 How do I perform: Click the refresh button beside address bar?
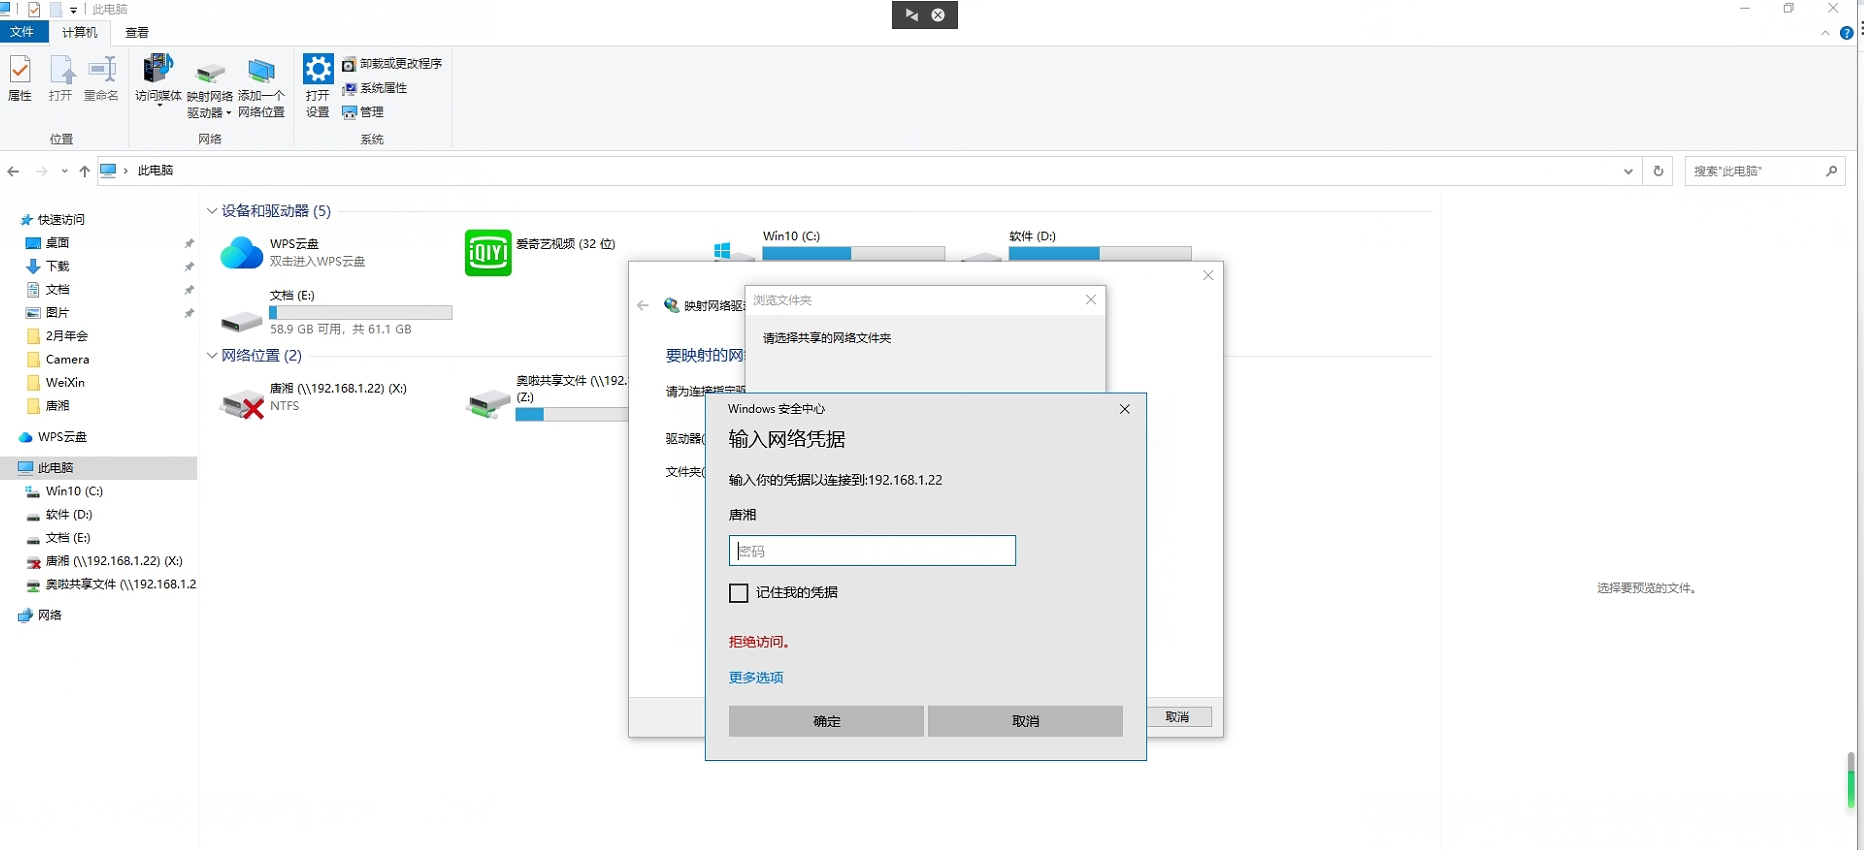(x=1658, y=171)
